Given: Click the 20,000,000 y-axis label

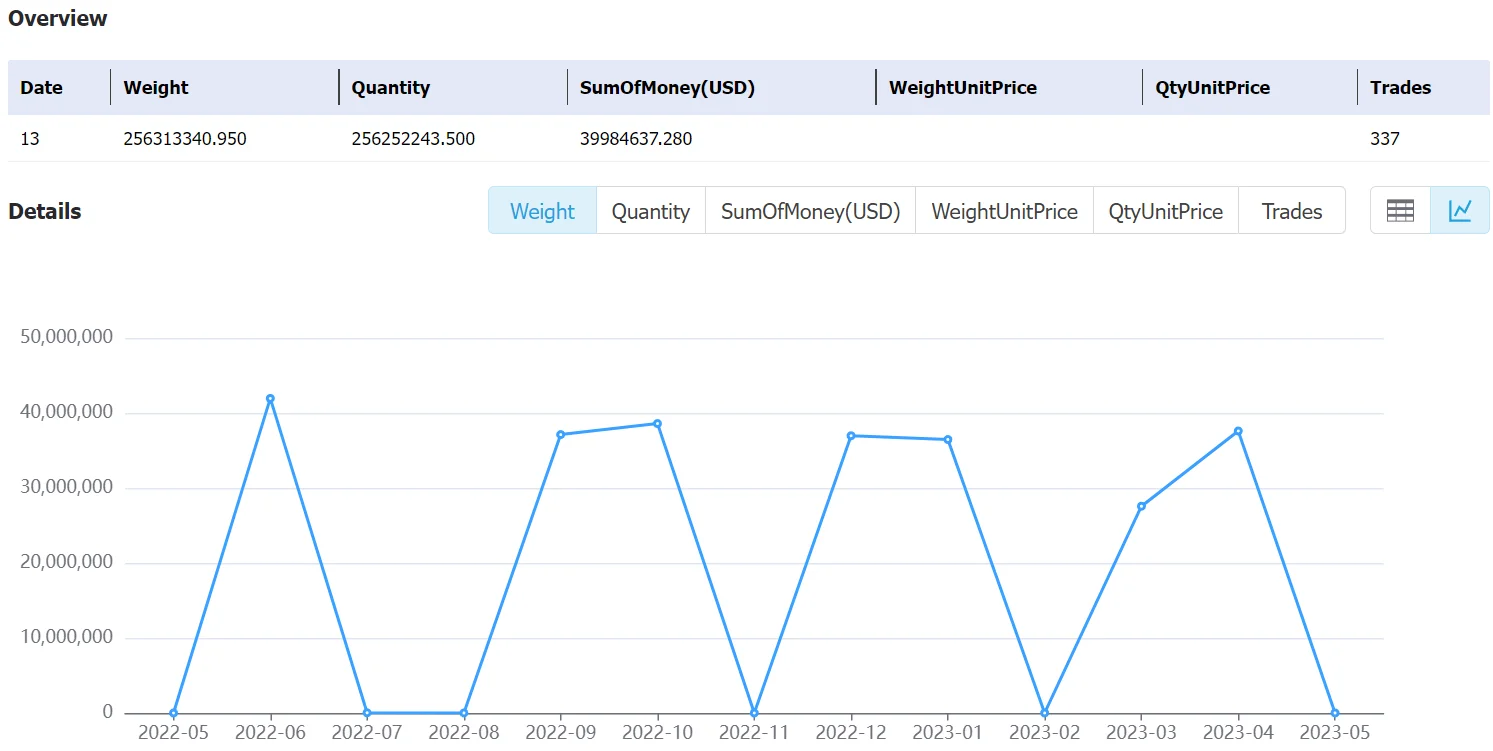Looking at the screenshot, I should click(x=67, y=562).
